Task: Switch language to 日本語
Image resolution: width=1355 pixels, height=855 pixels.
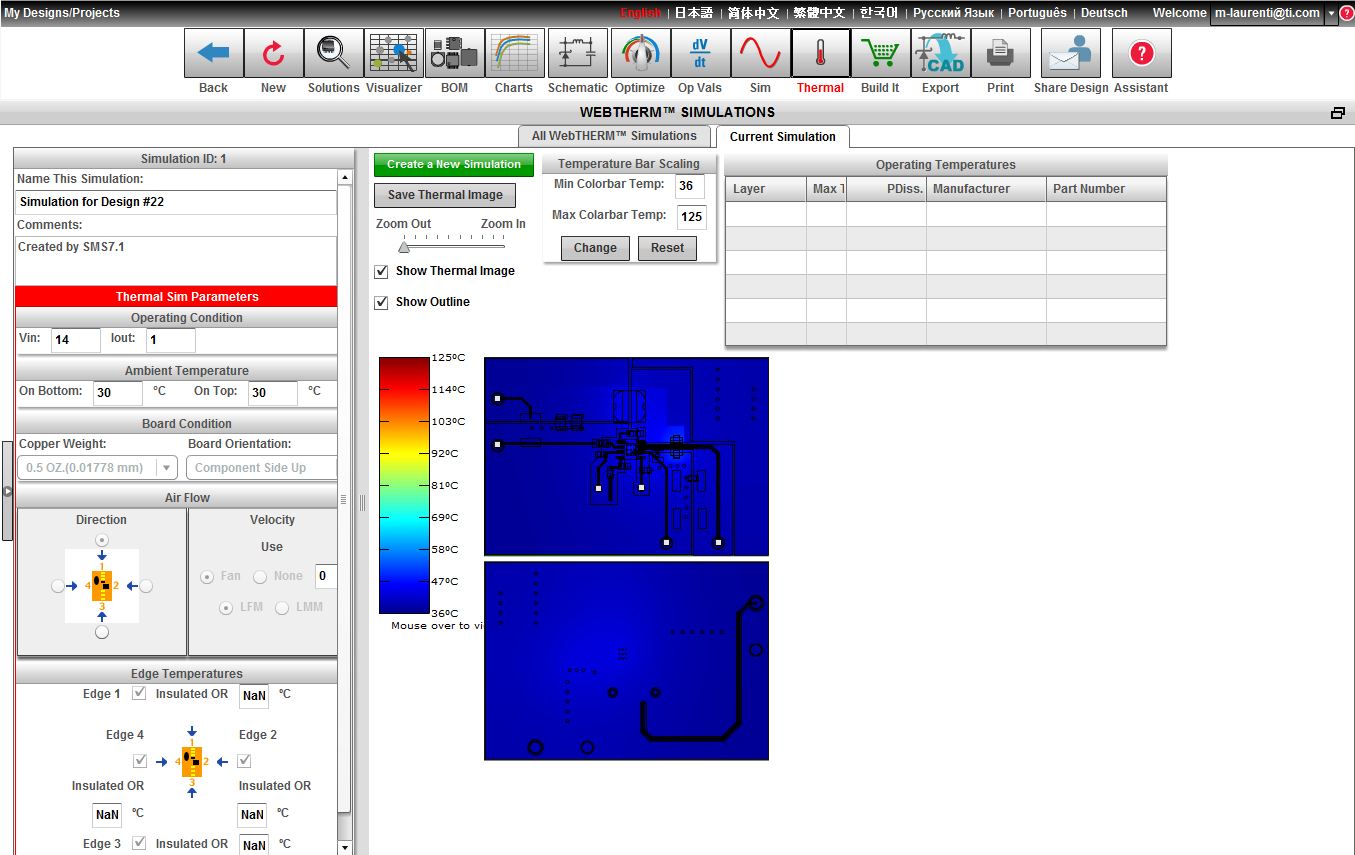Action: [694, 13]
